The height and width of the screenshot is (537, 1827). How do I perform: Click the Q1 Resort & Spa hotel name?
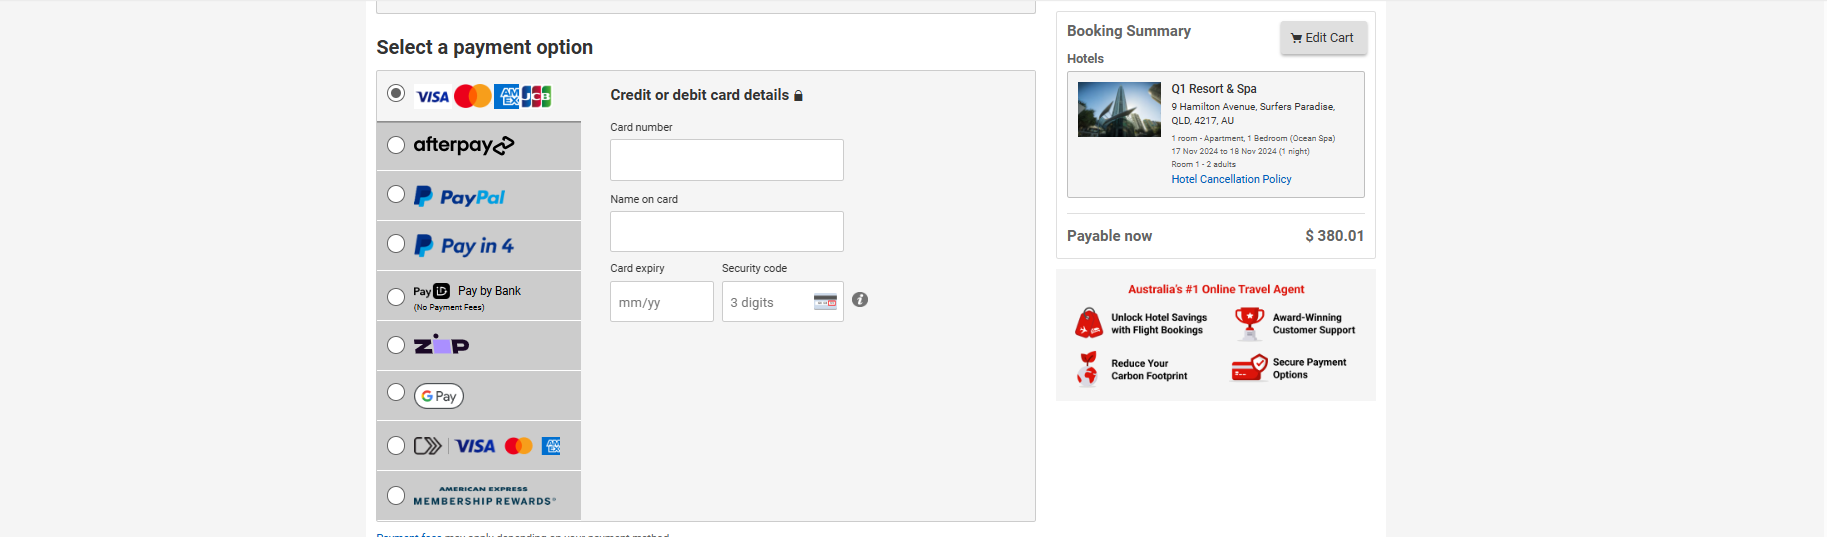pos(1214,89)
